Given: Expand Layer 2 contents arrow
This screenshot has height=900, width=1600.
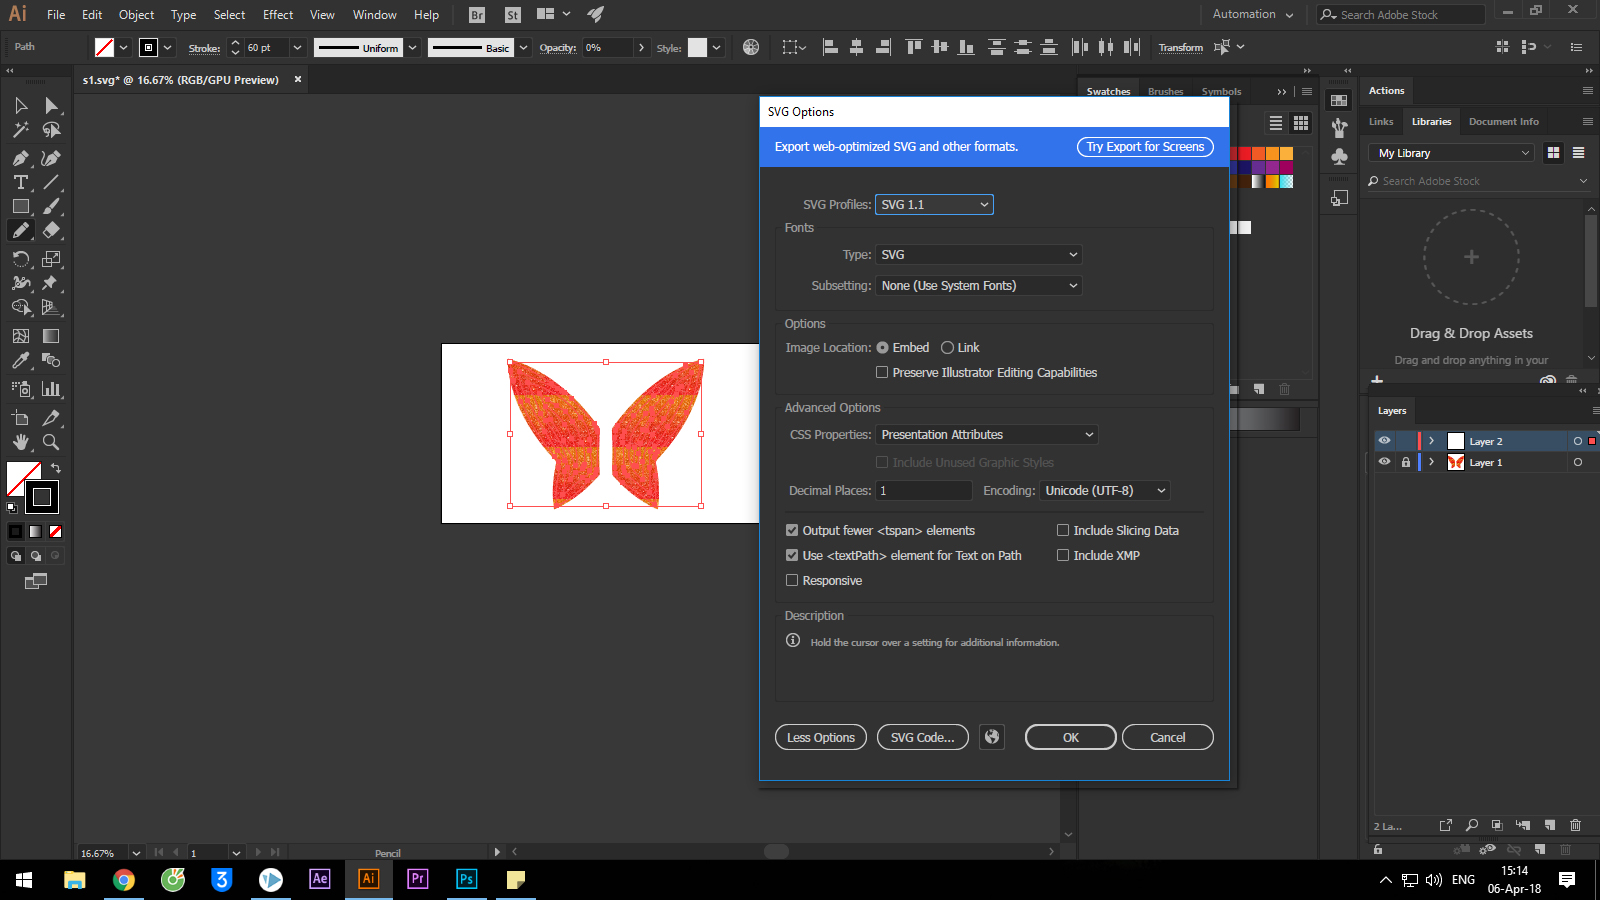Looking at the screenshot, I should tap(1431, 441).
